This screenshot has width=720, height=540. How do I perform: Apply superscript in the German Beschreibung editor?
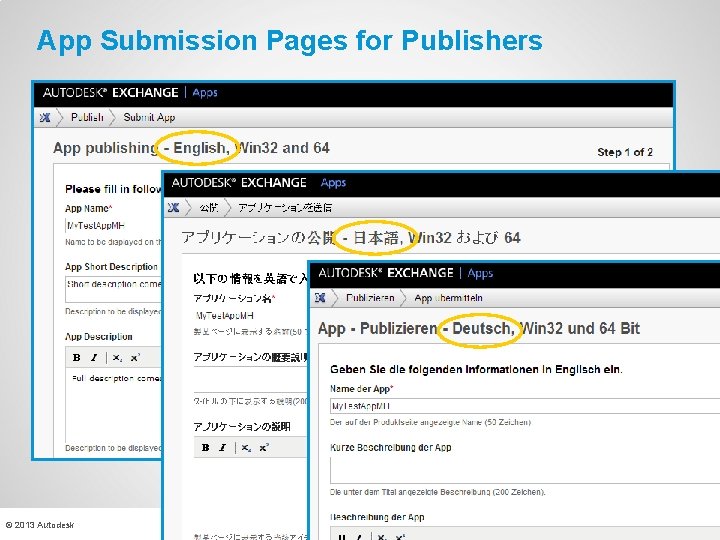pyautogui.click(x=400, y=536)
